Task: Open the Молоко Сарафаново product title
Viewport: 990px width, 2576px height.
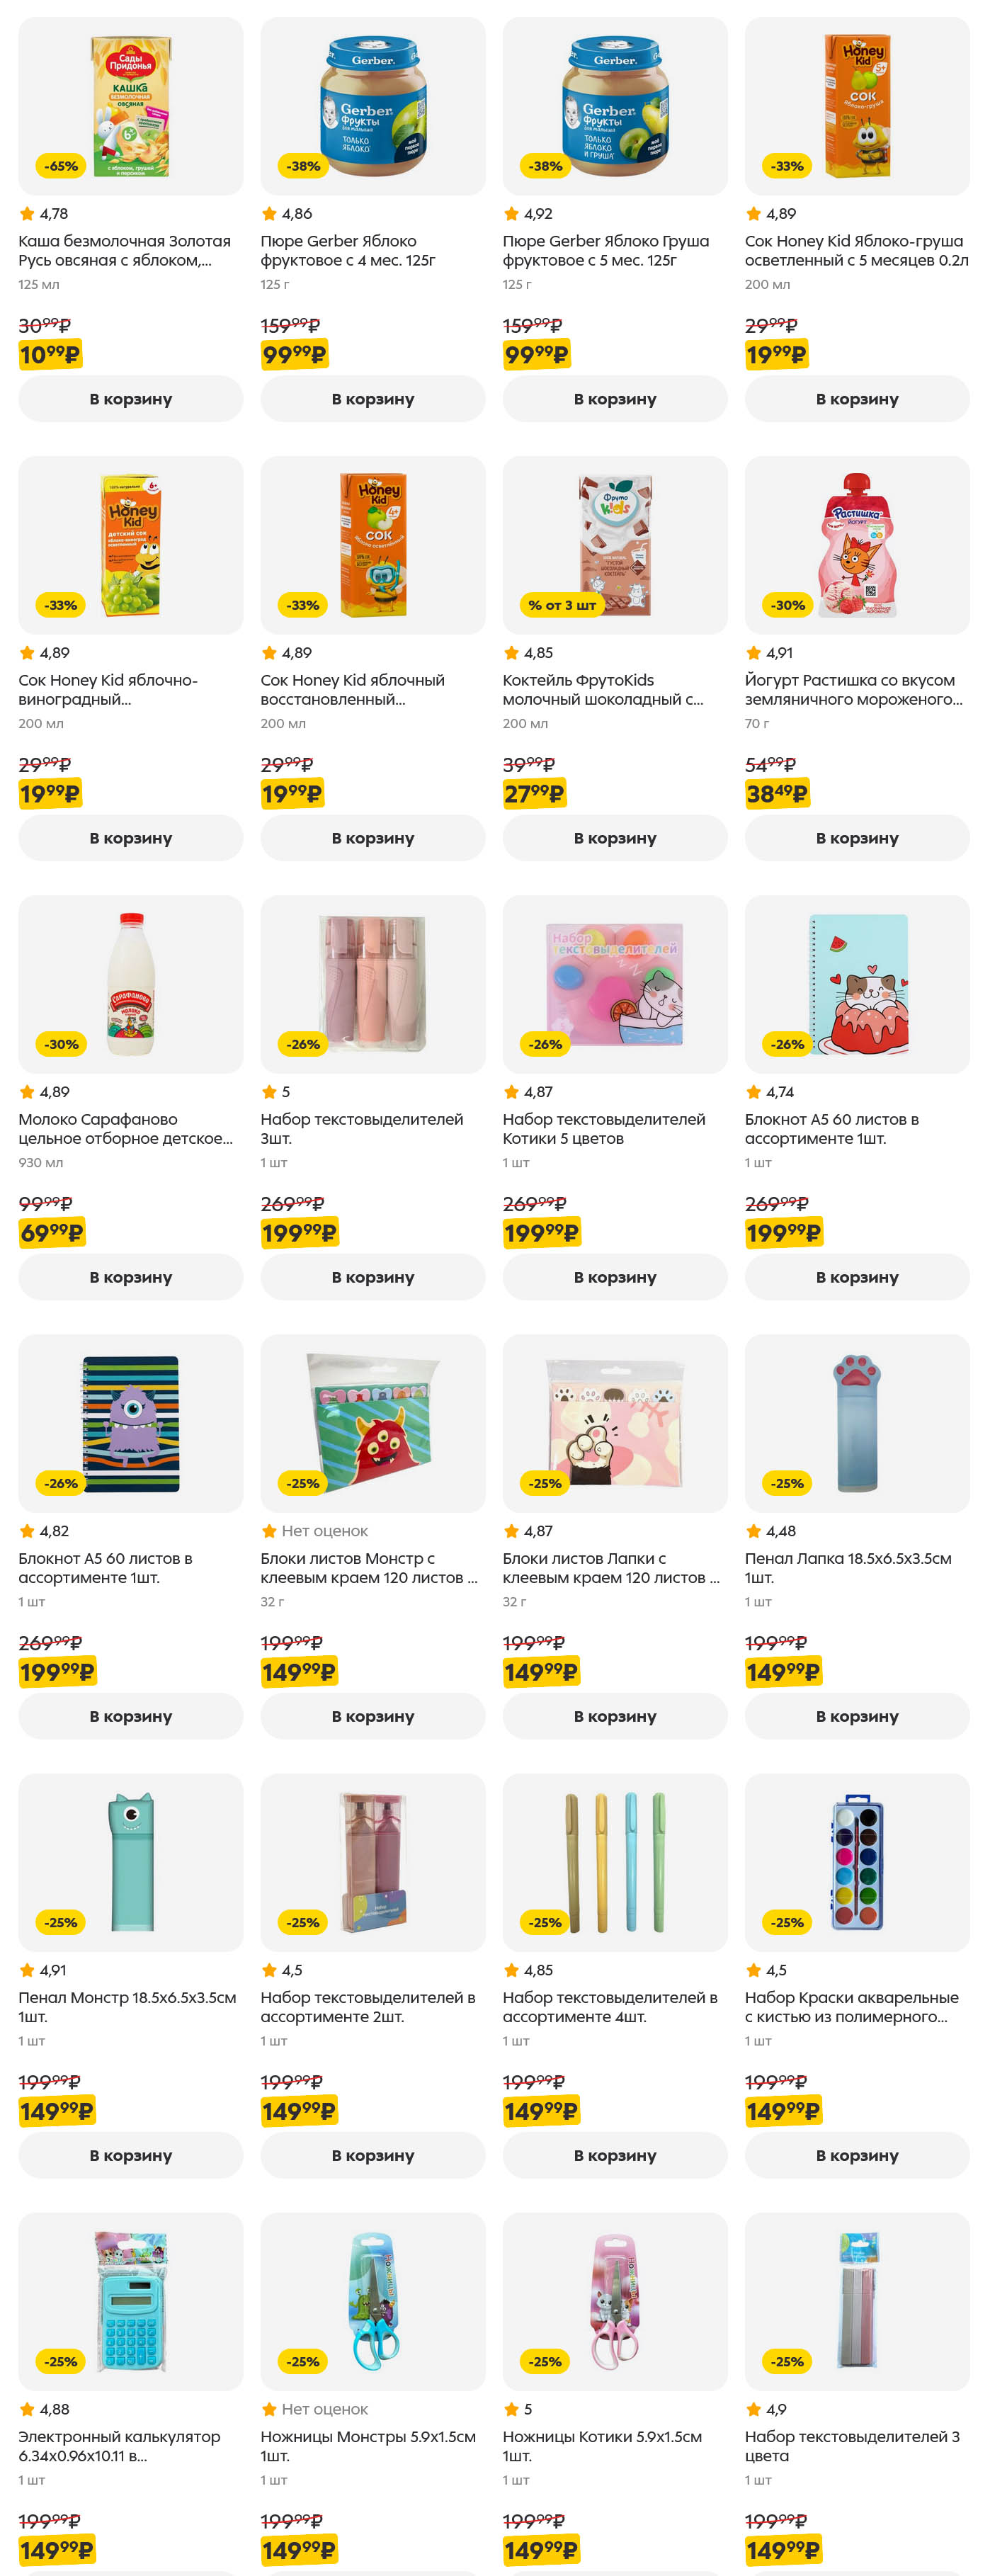Action: 125,1129
